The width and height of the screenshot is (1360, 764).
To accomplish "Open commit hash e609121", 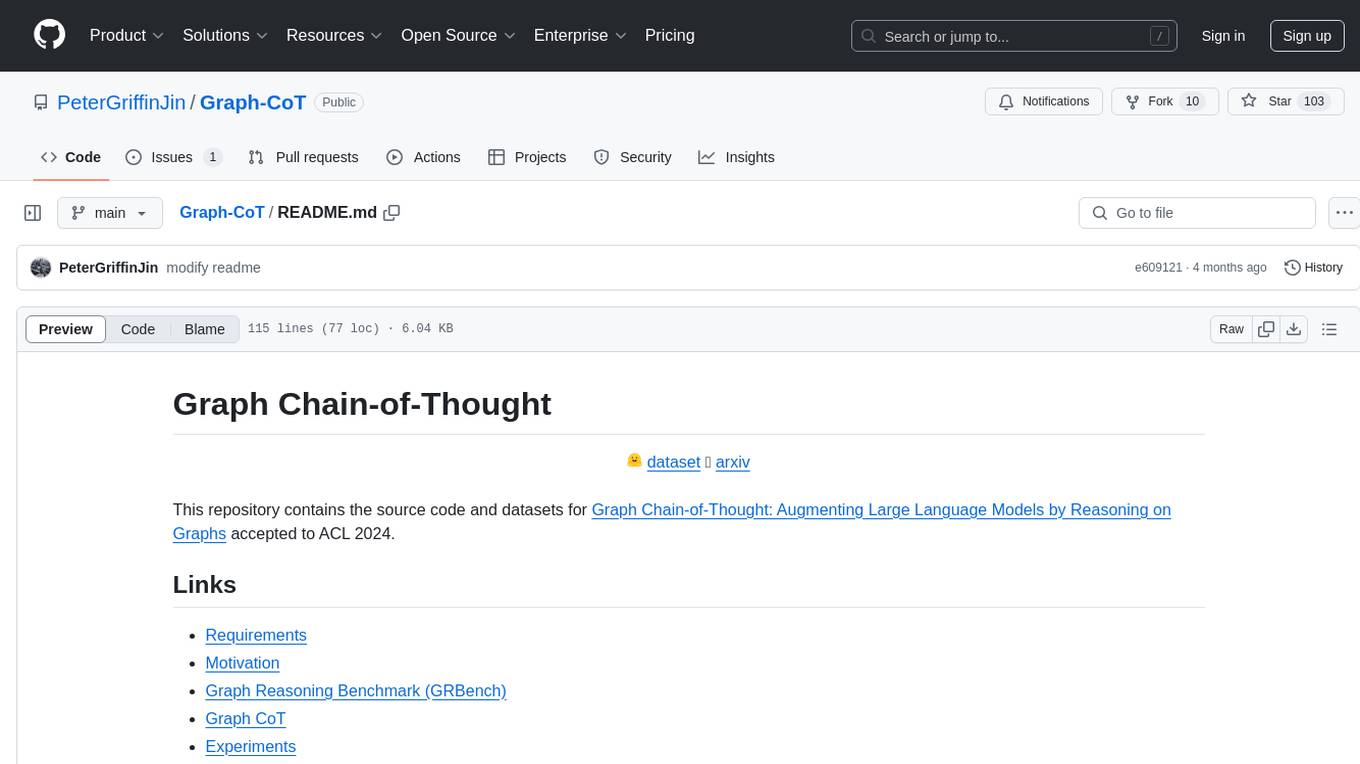I will 1158,268.
